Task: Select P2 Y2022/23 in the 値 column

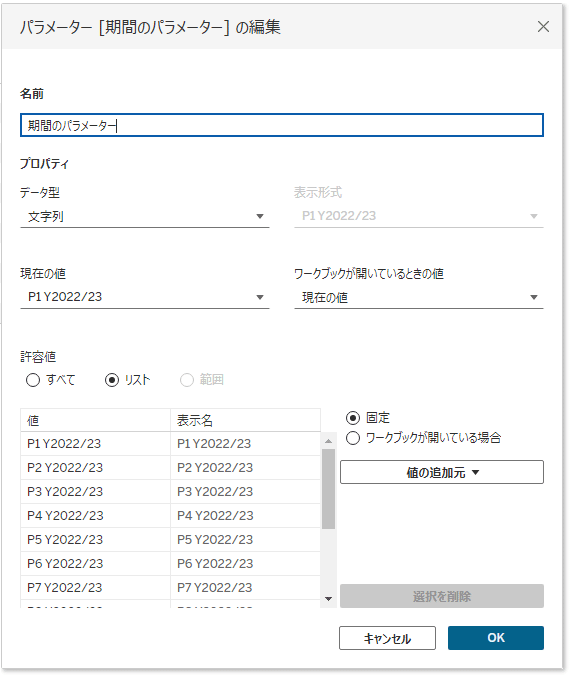Action: pos(95,468)
